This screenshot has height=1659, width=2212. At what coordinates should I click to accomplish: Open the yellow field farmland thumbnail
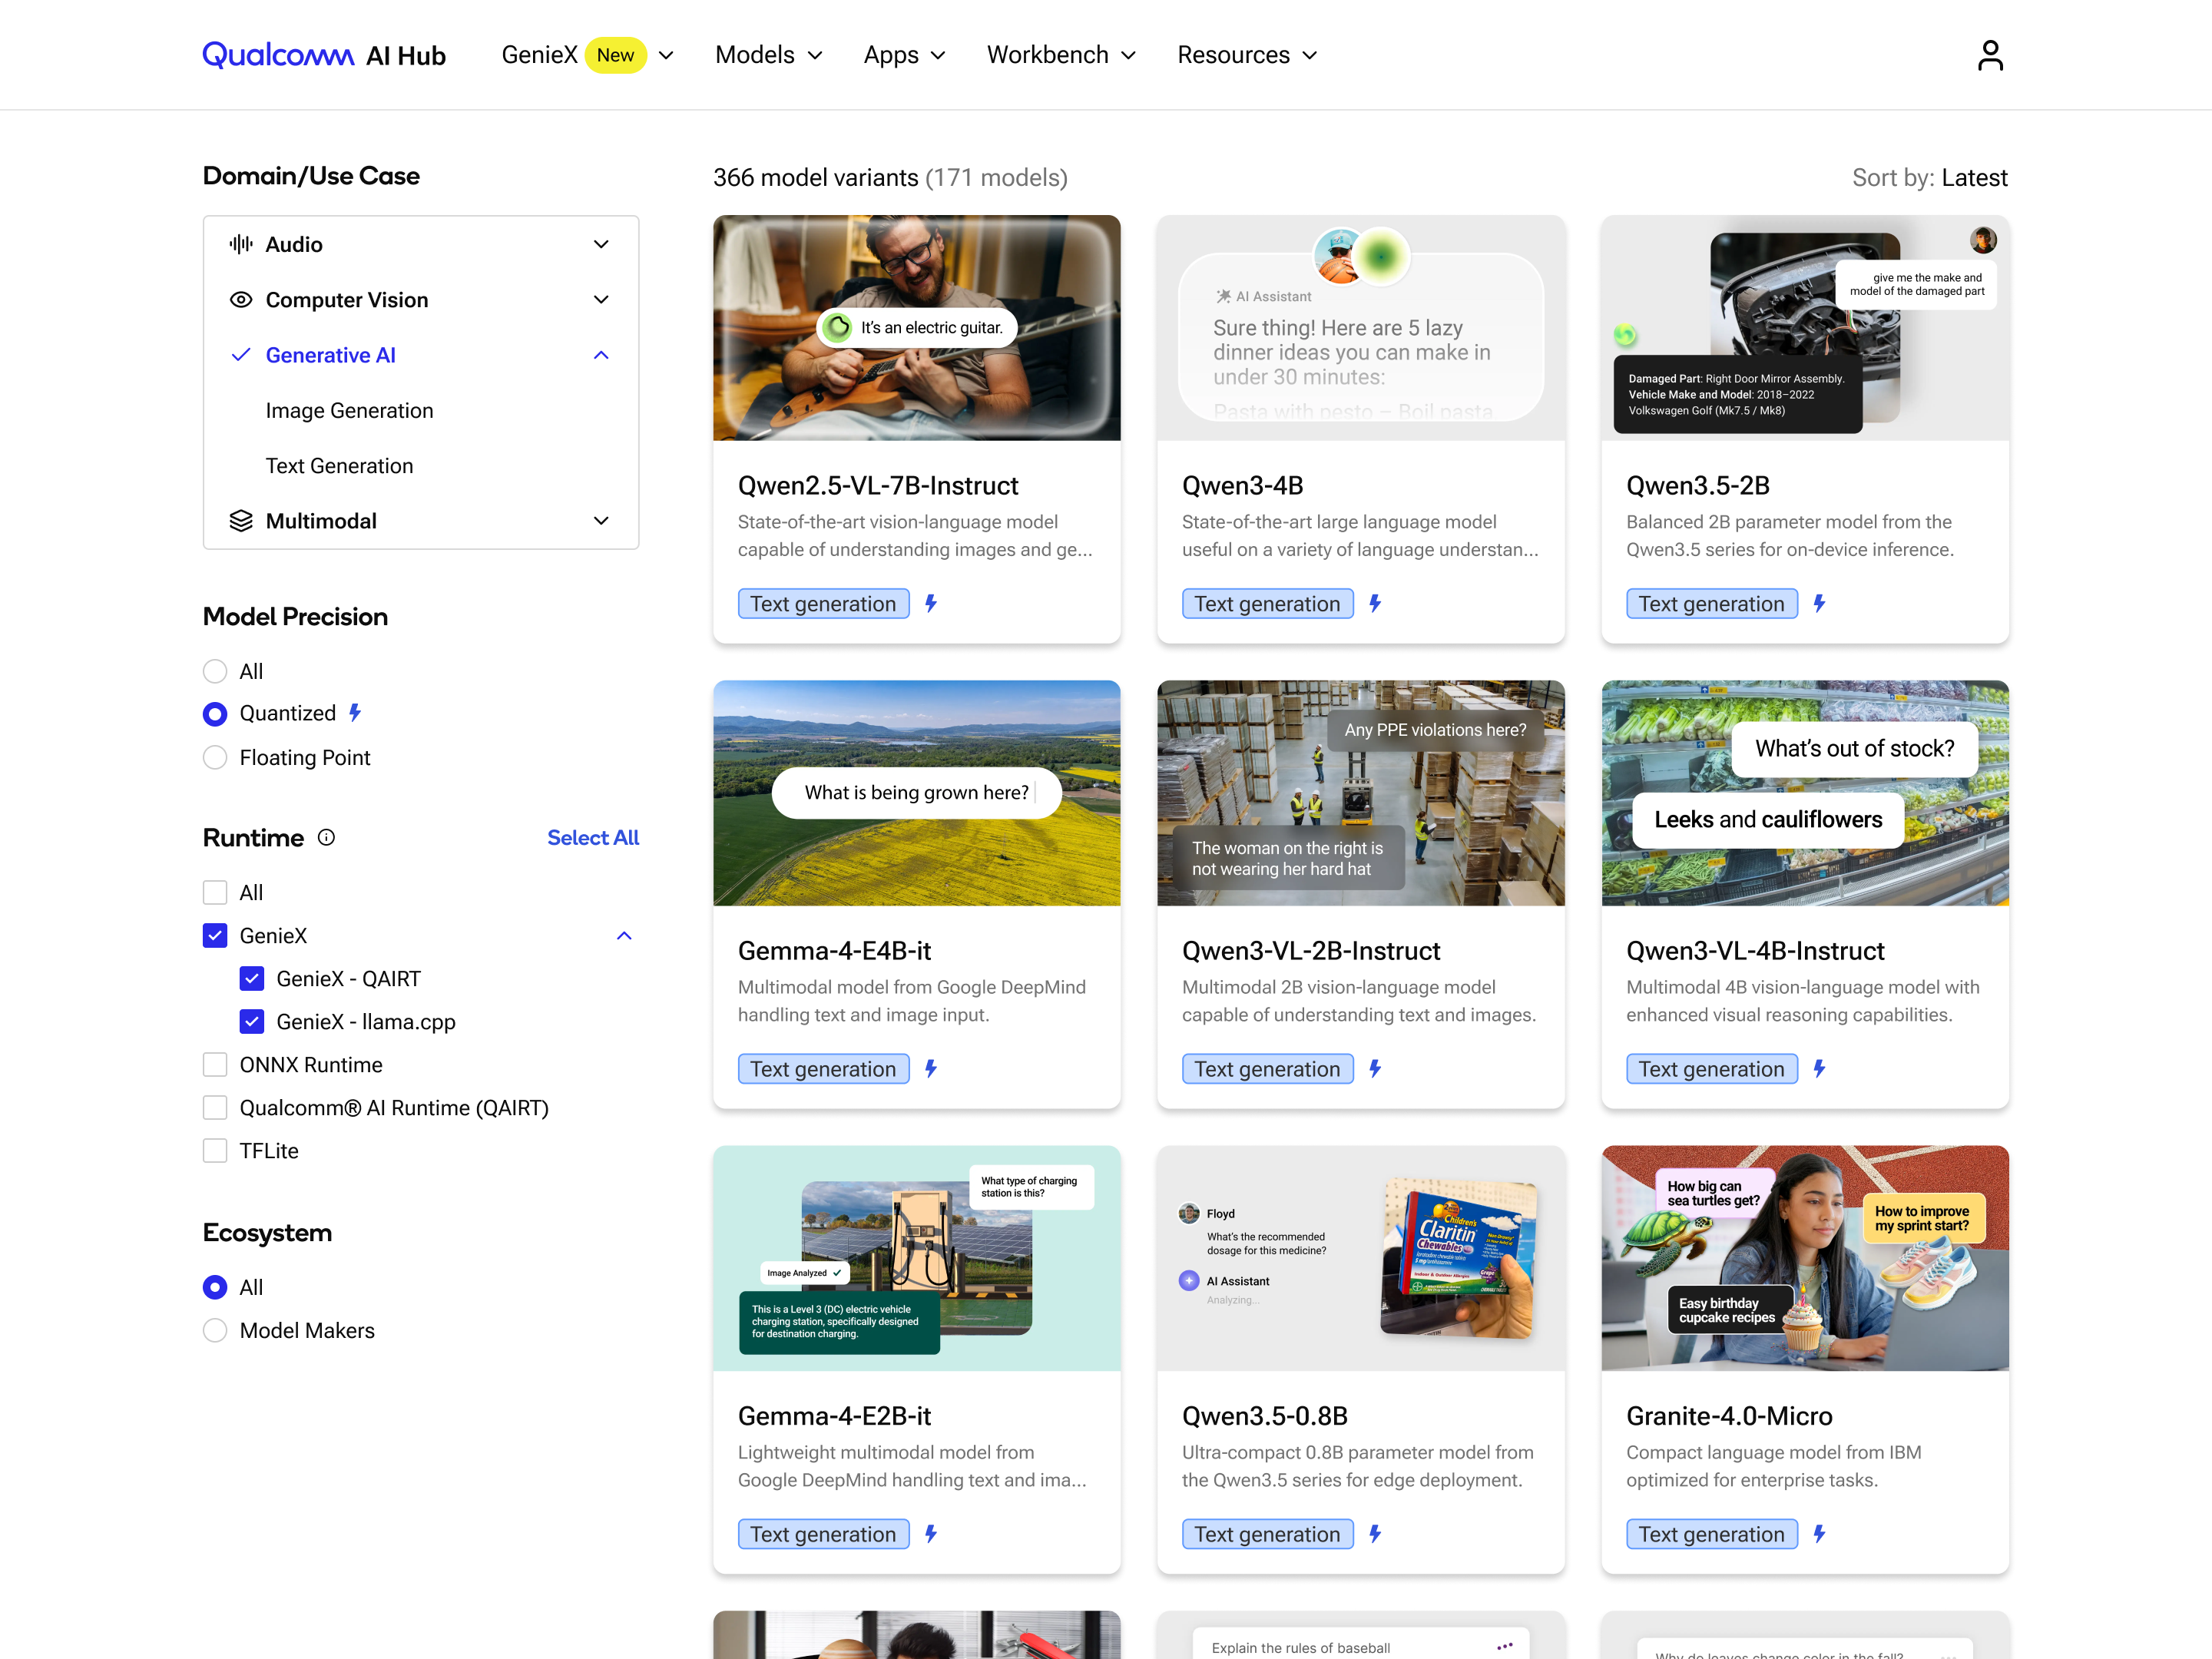pos(917,793)
